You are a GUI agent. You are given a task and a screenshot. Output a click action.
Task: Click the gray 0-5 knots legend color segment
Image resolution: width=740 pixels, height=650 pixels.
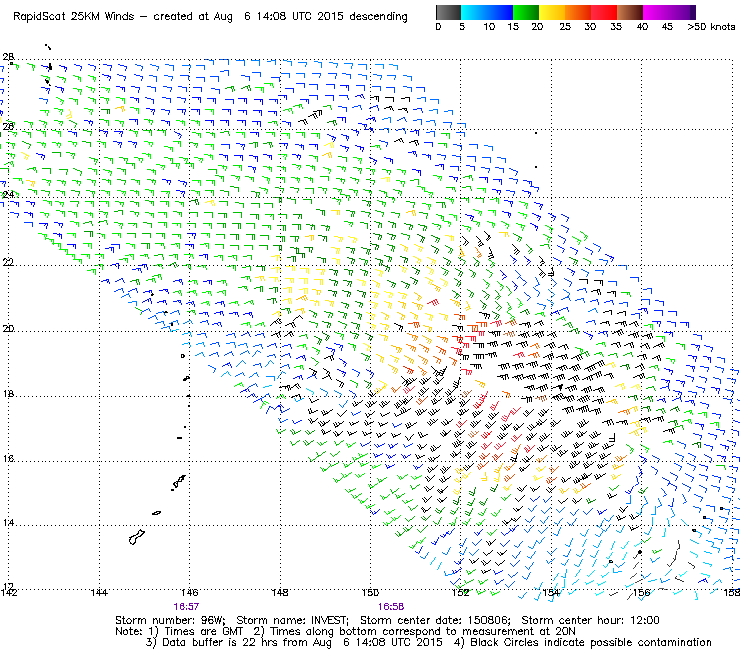[x=448, y=12]
